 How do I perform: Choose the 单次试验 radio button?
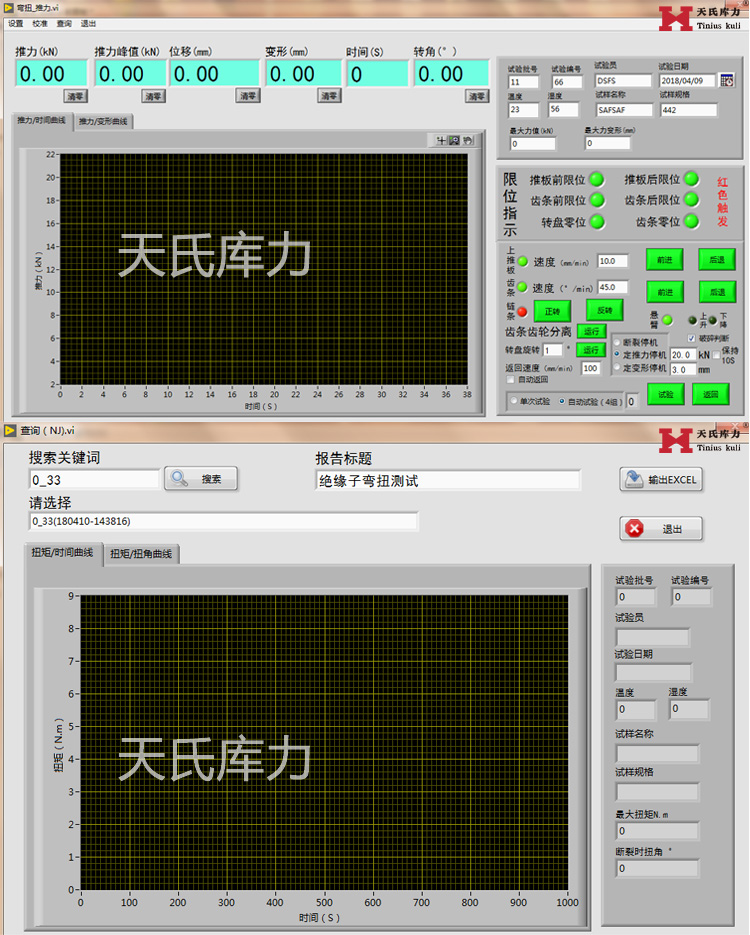513,401
